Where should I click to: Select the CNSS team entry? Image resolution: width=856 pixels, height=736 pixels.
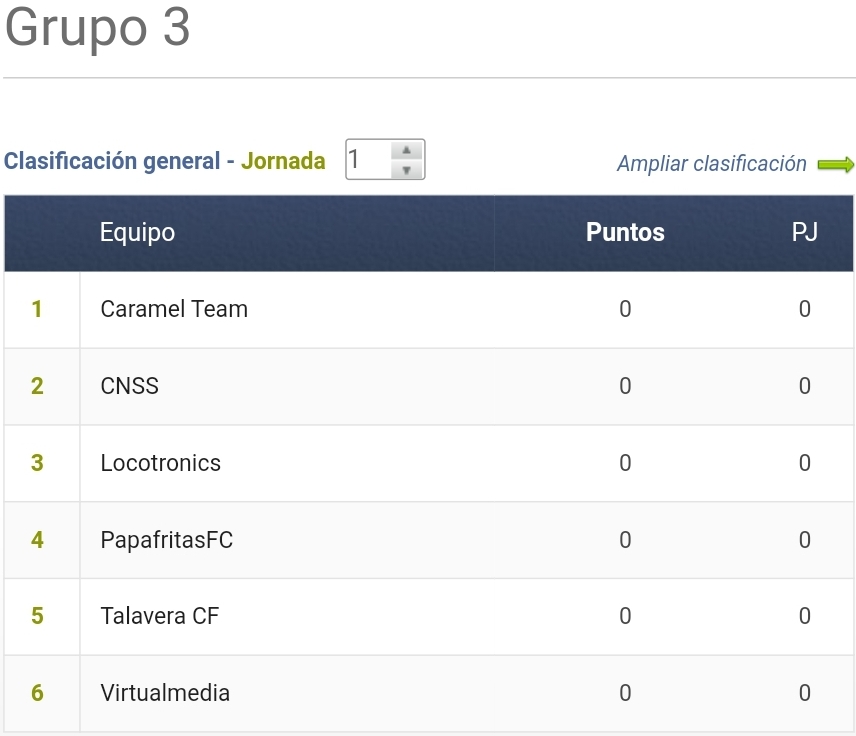(x=130, y=387)
